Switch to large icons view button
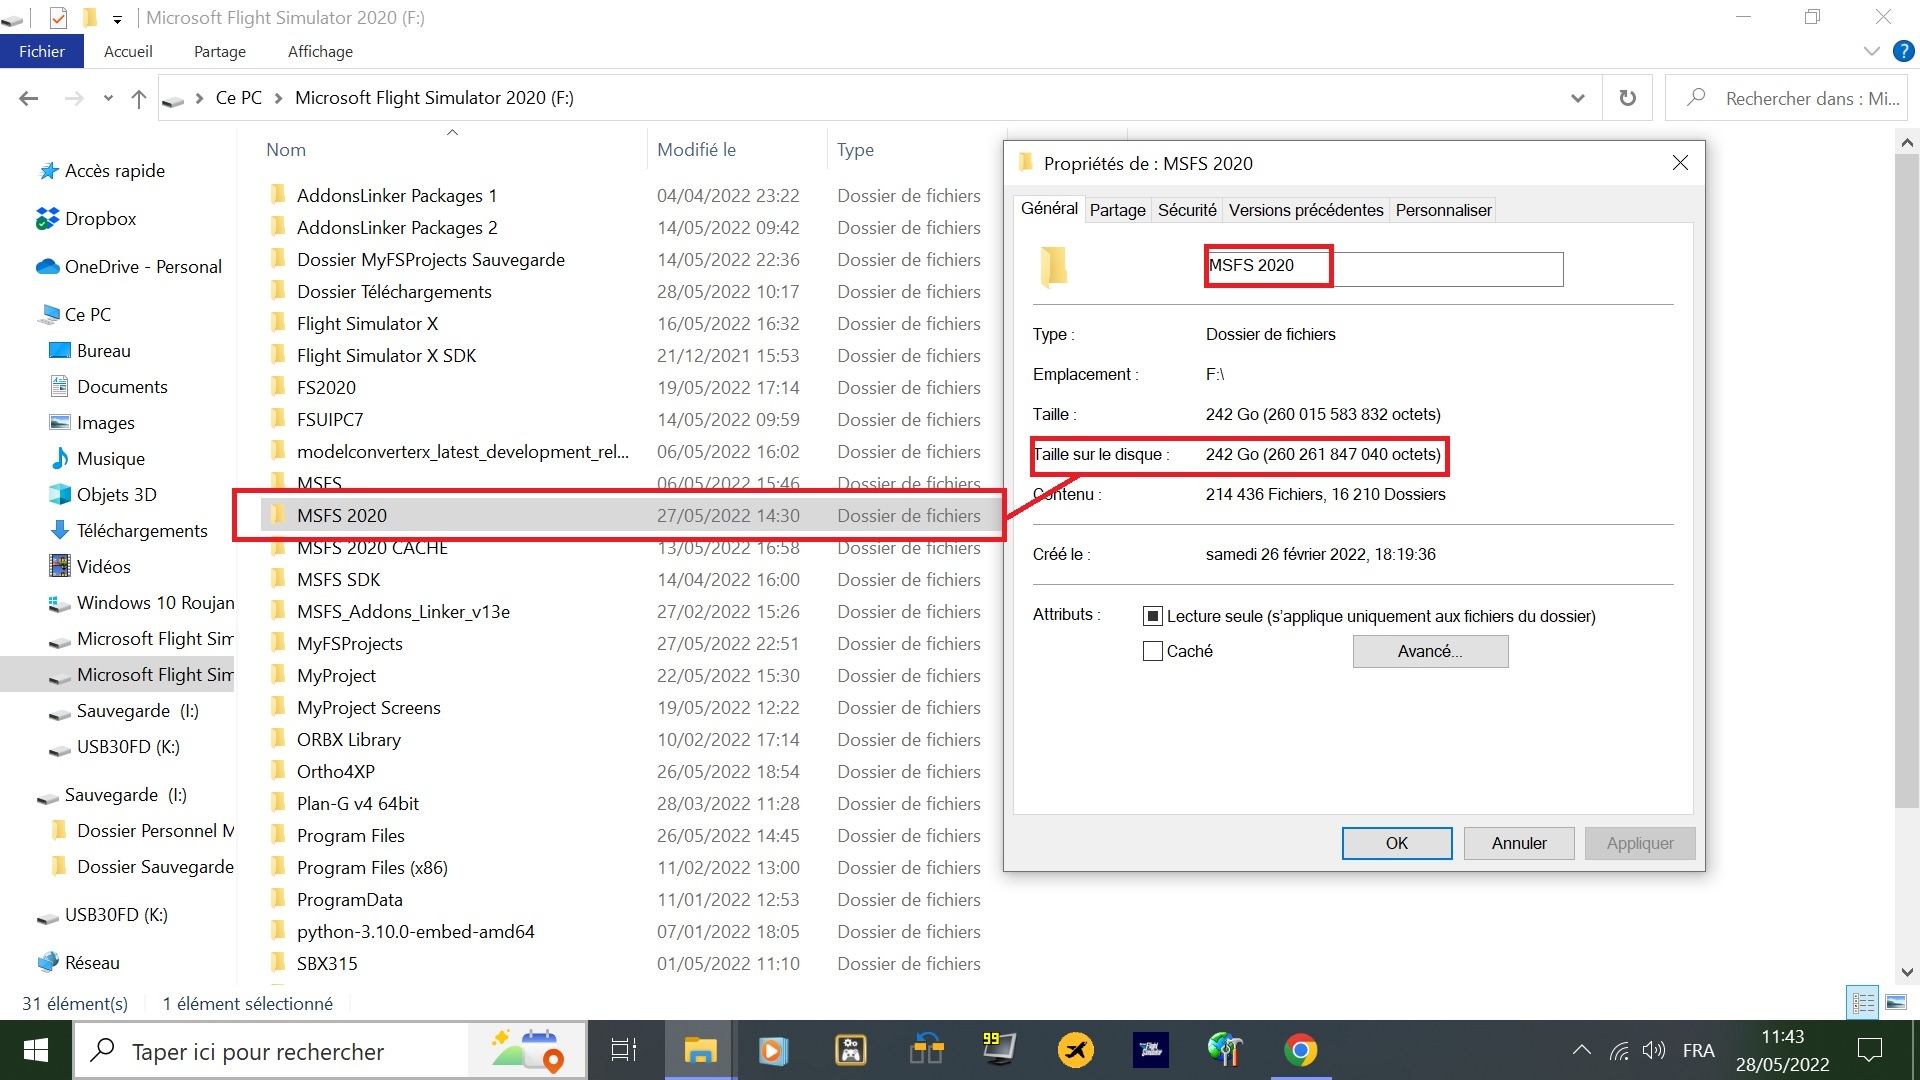 click(x=1896, y=1002)
